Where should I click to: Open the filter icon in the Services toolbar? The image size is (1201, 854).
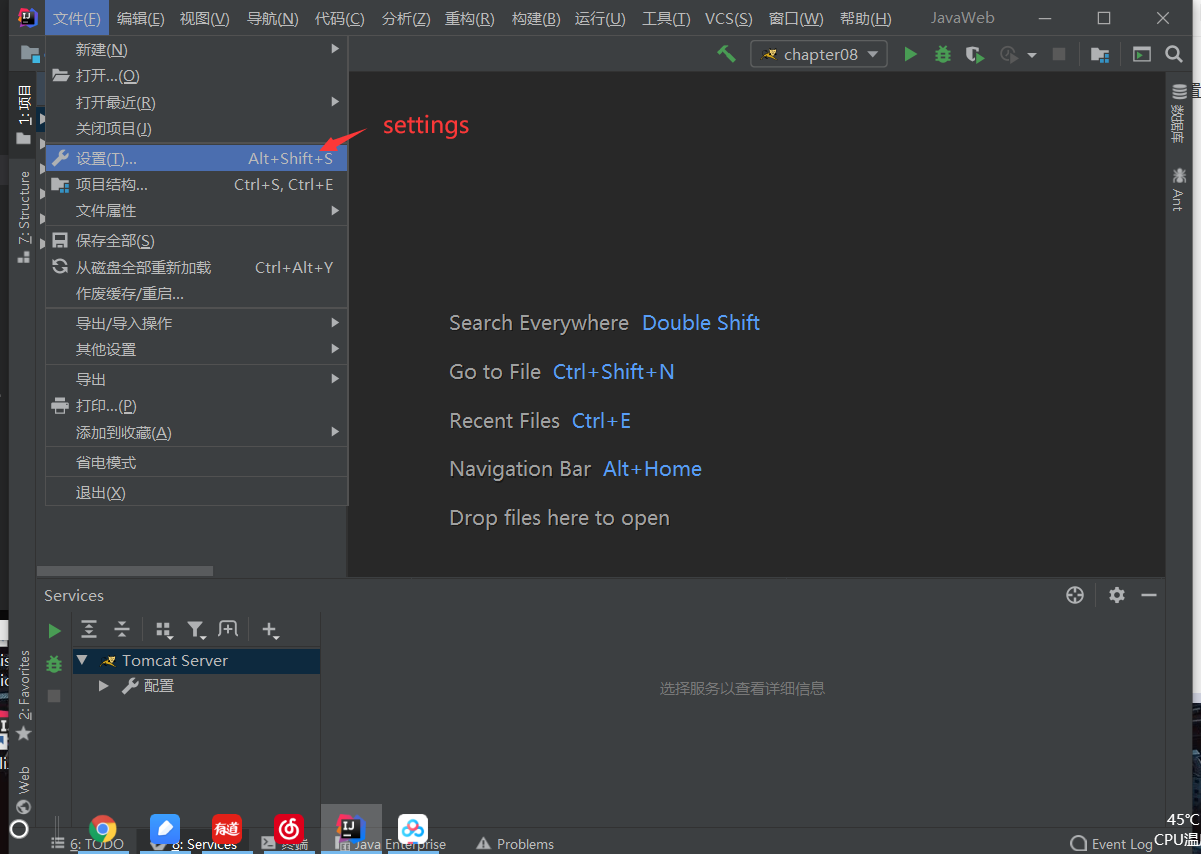coord(196,629)
